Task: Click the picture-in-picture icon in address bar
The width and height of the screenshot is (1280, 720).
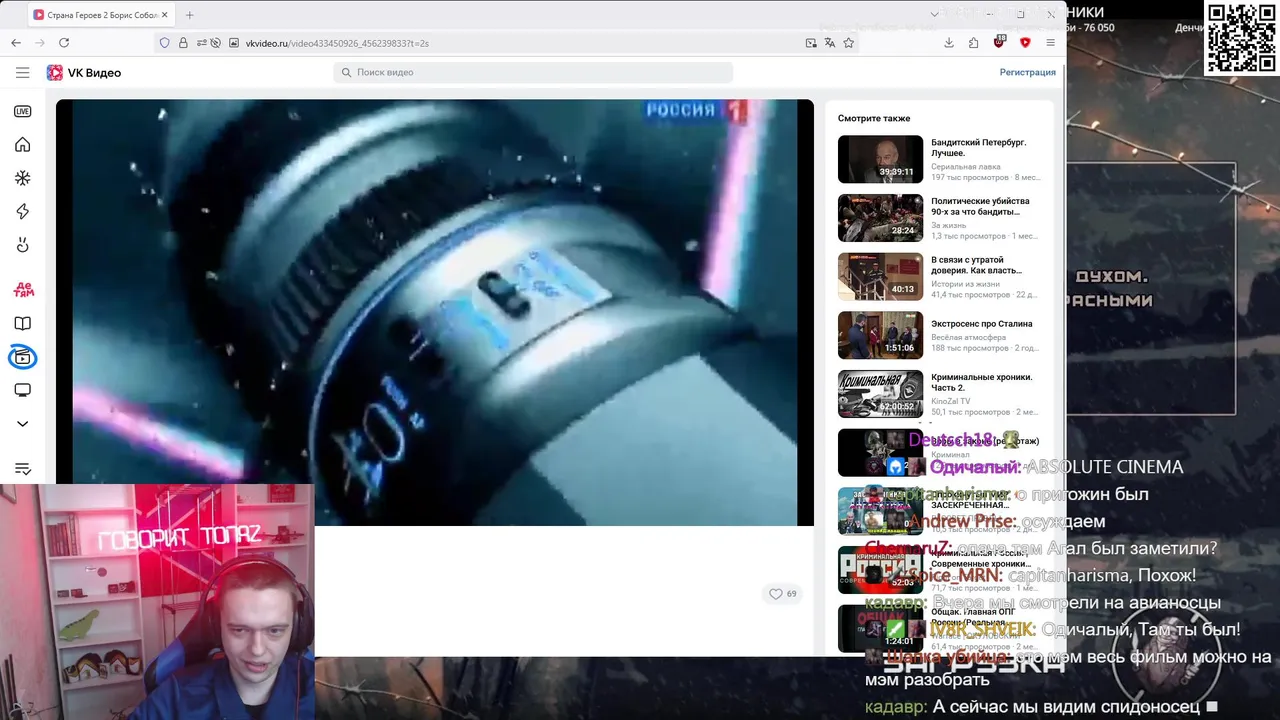Action: (810, 43)
